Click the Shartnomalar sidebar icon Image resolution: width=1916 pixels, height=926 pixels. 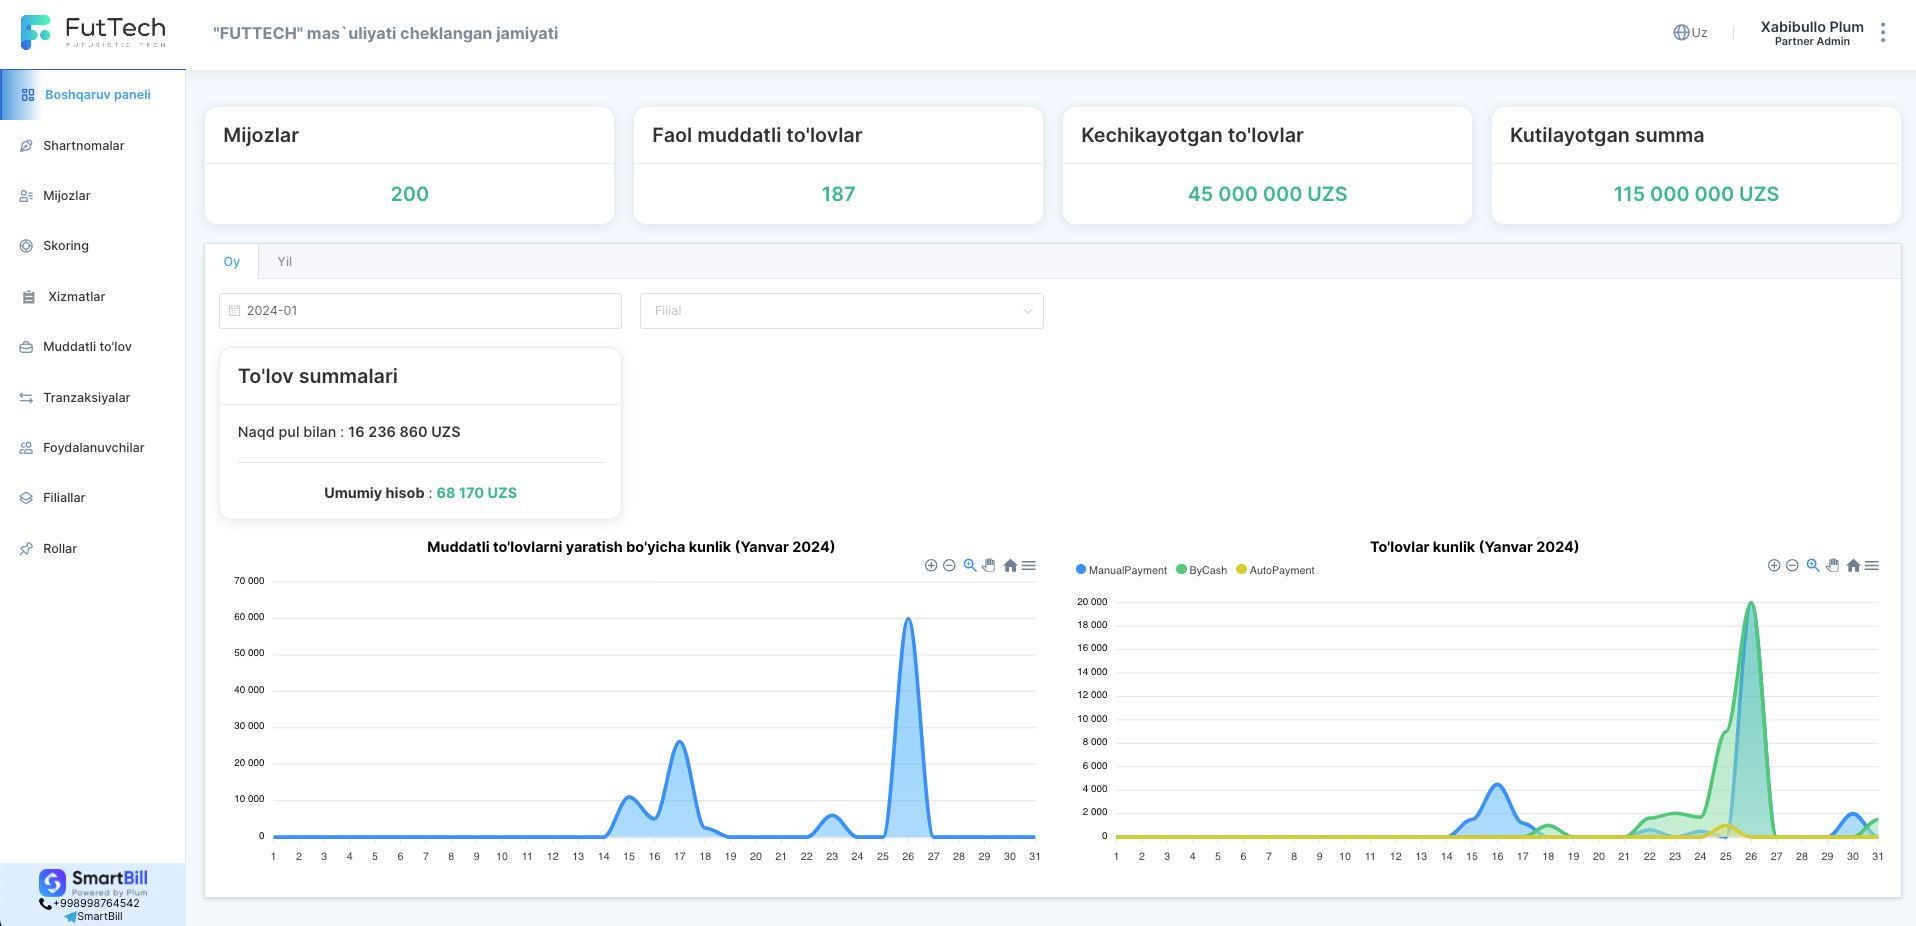pyautogui.click(x=26, y=146)
